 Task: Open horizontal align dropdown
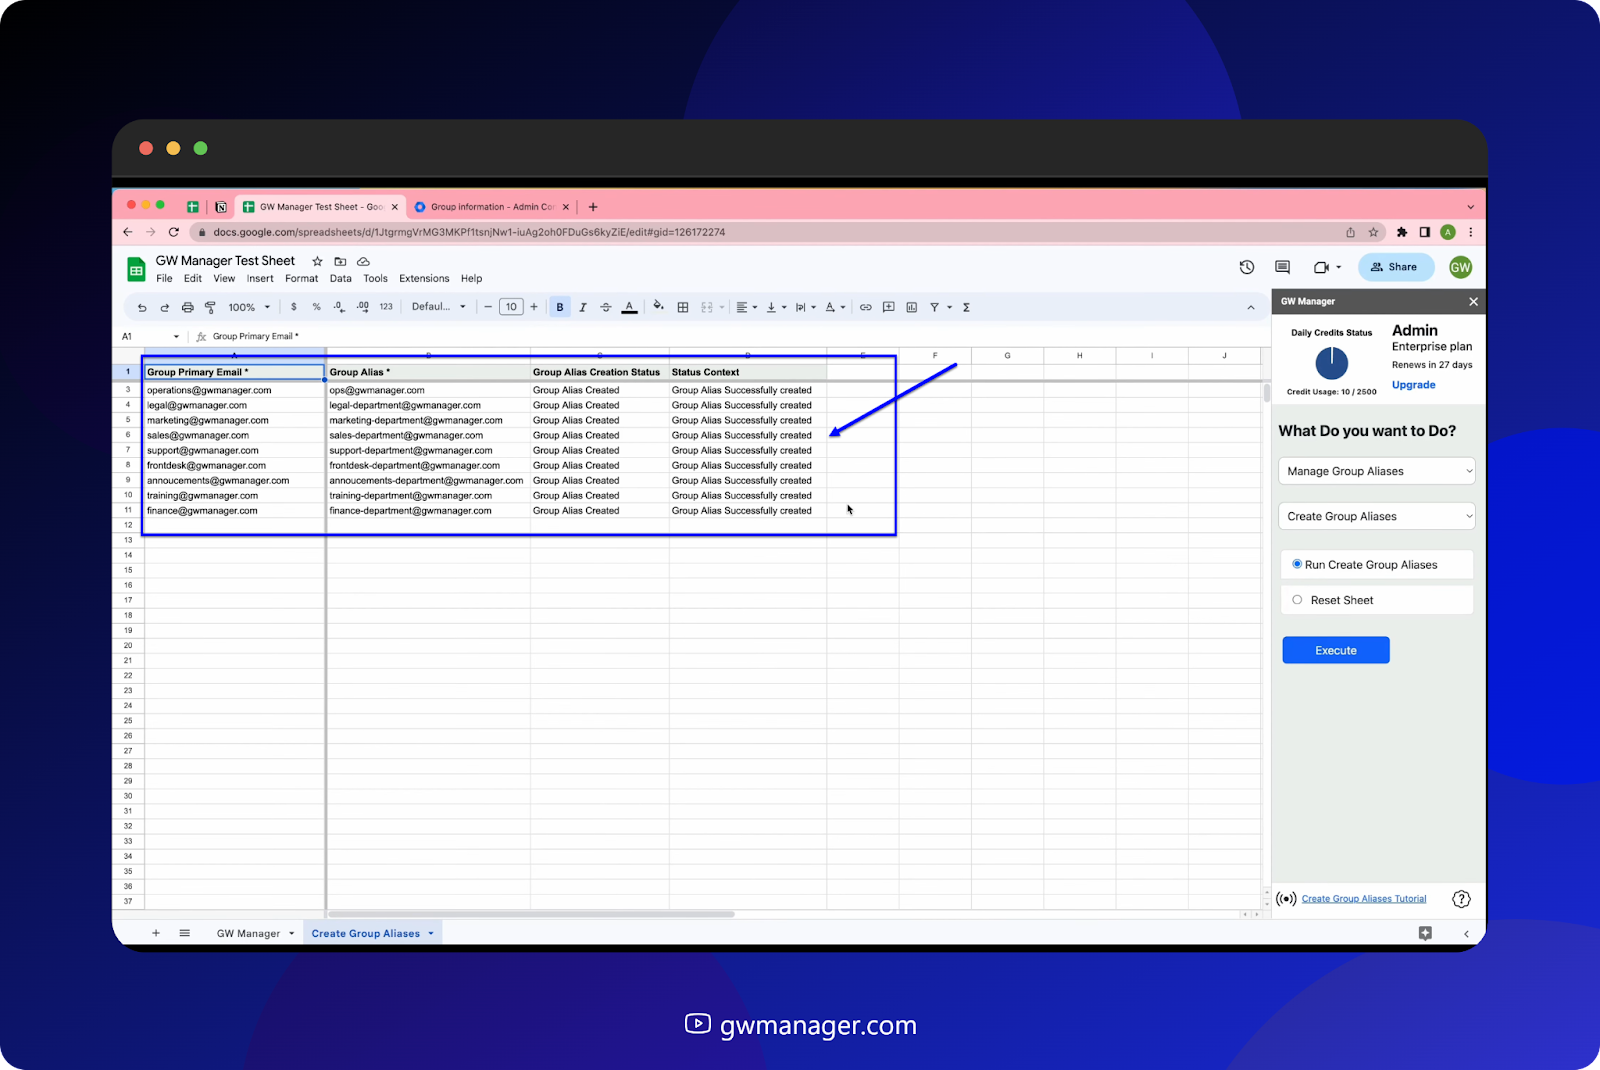[x=747, y=307]
